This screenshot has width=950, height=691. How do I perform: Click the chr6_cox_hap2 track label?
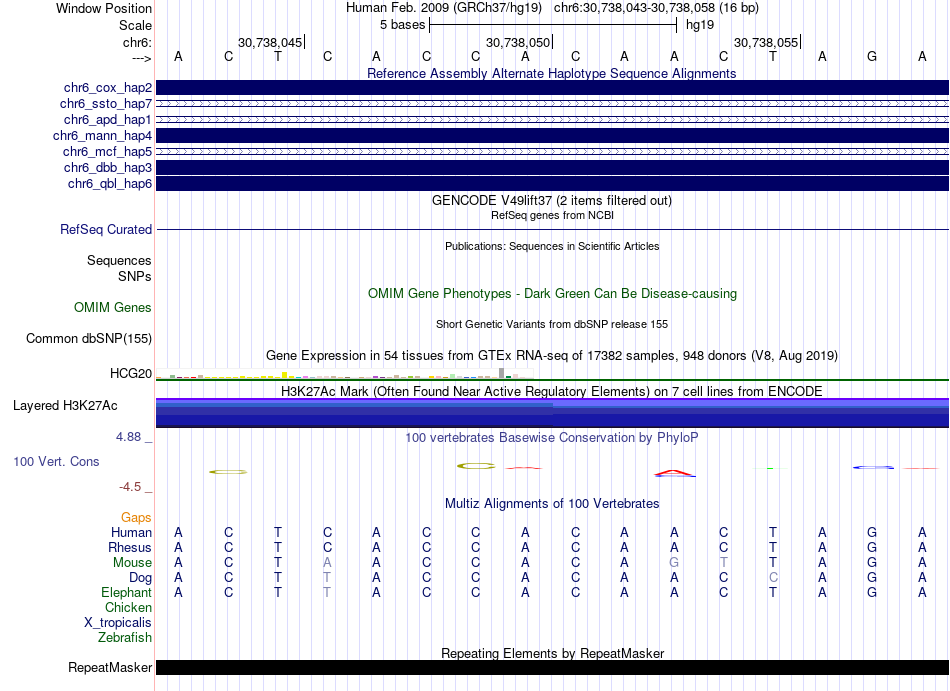[108, 88]
